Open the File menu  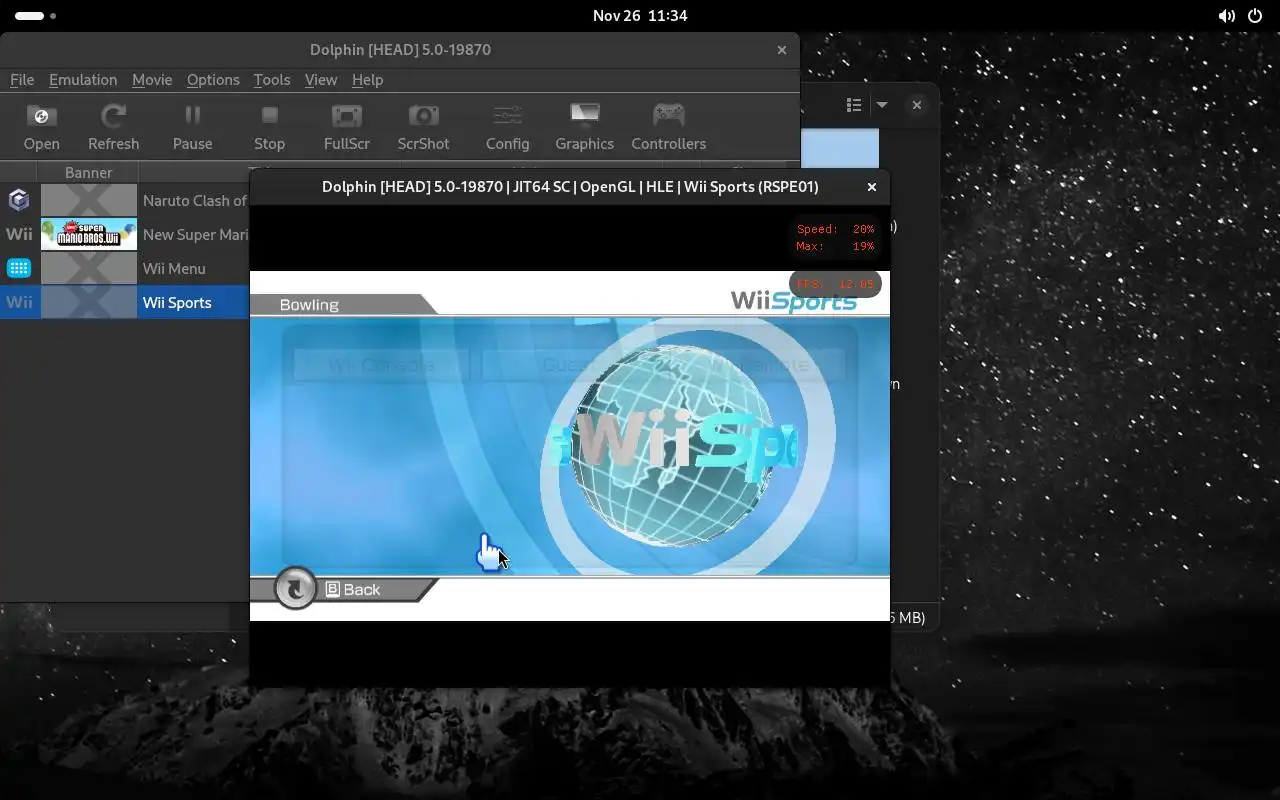coord(22,80)
